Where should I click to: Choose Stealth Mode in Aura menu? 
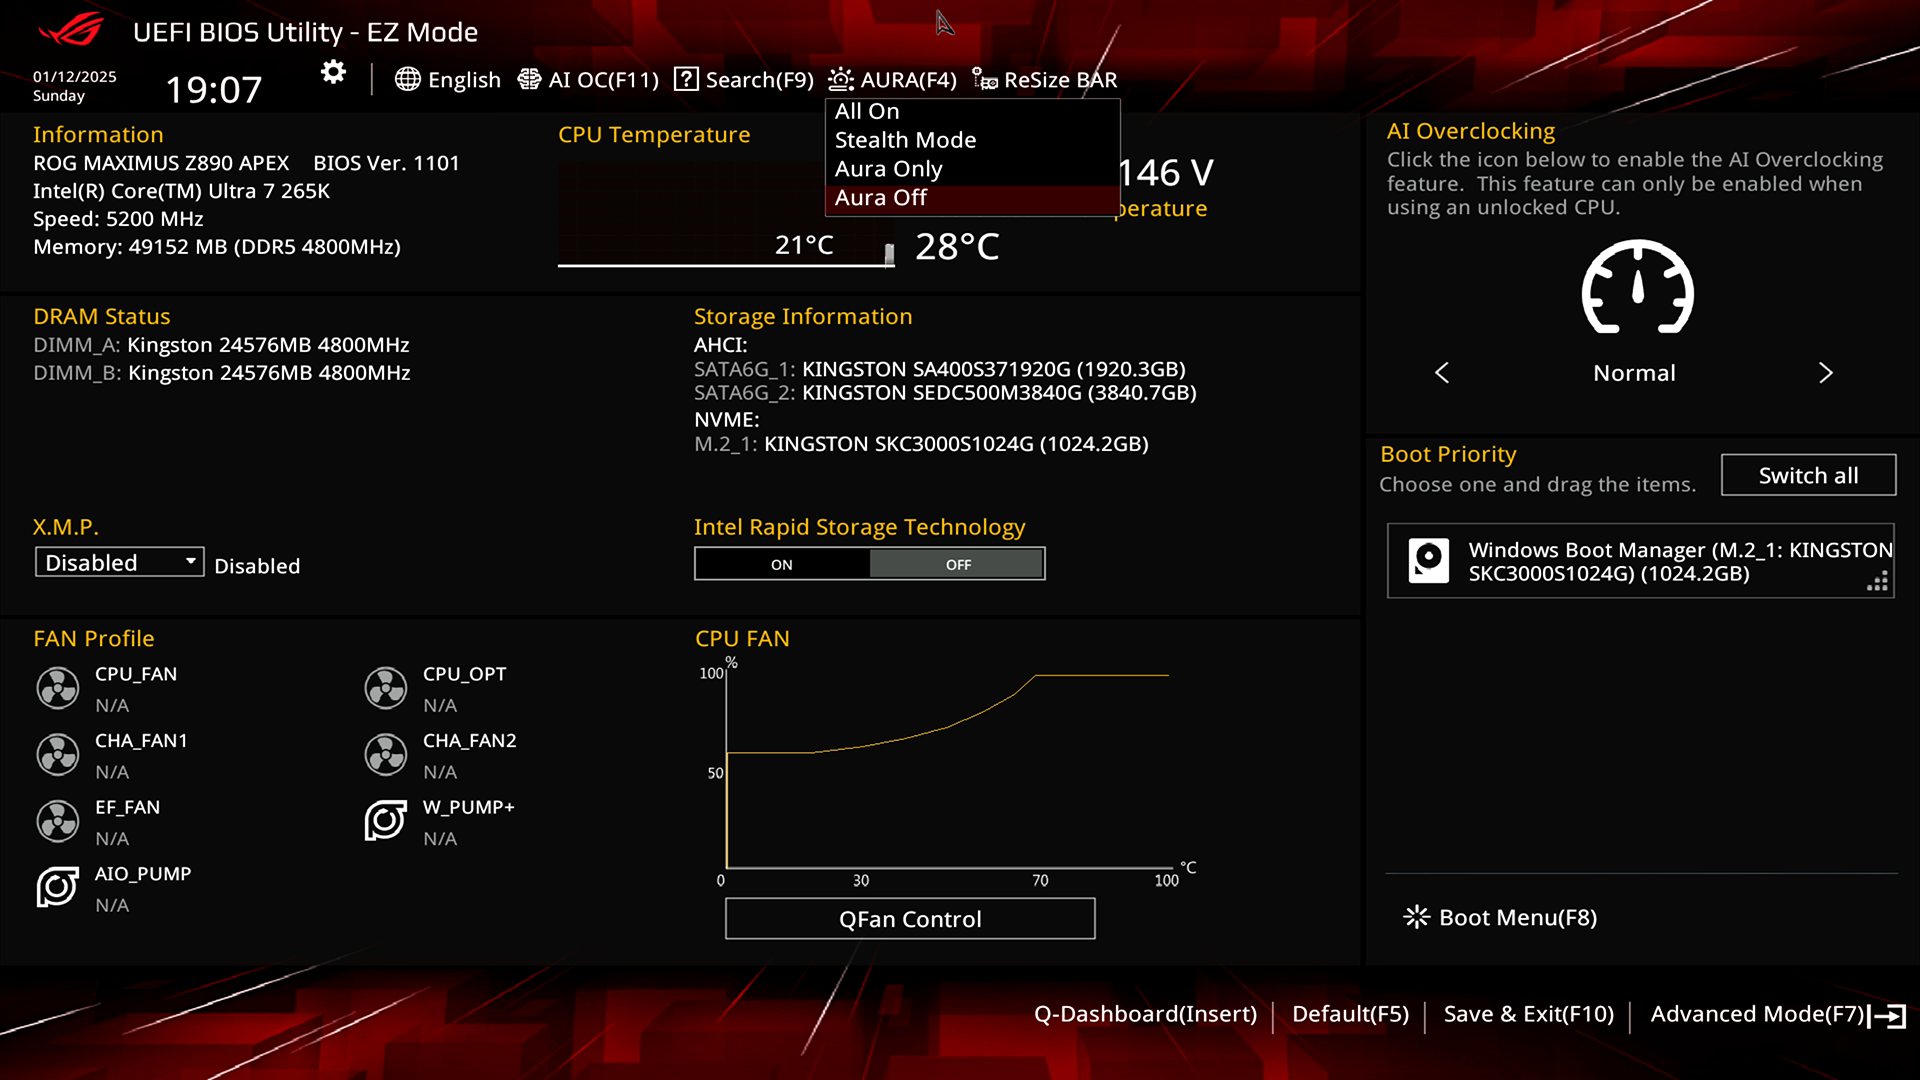(972, 140)
